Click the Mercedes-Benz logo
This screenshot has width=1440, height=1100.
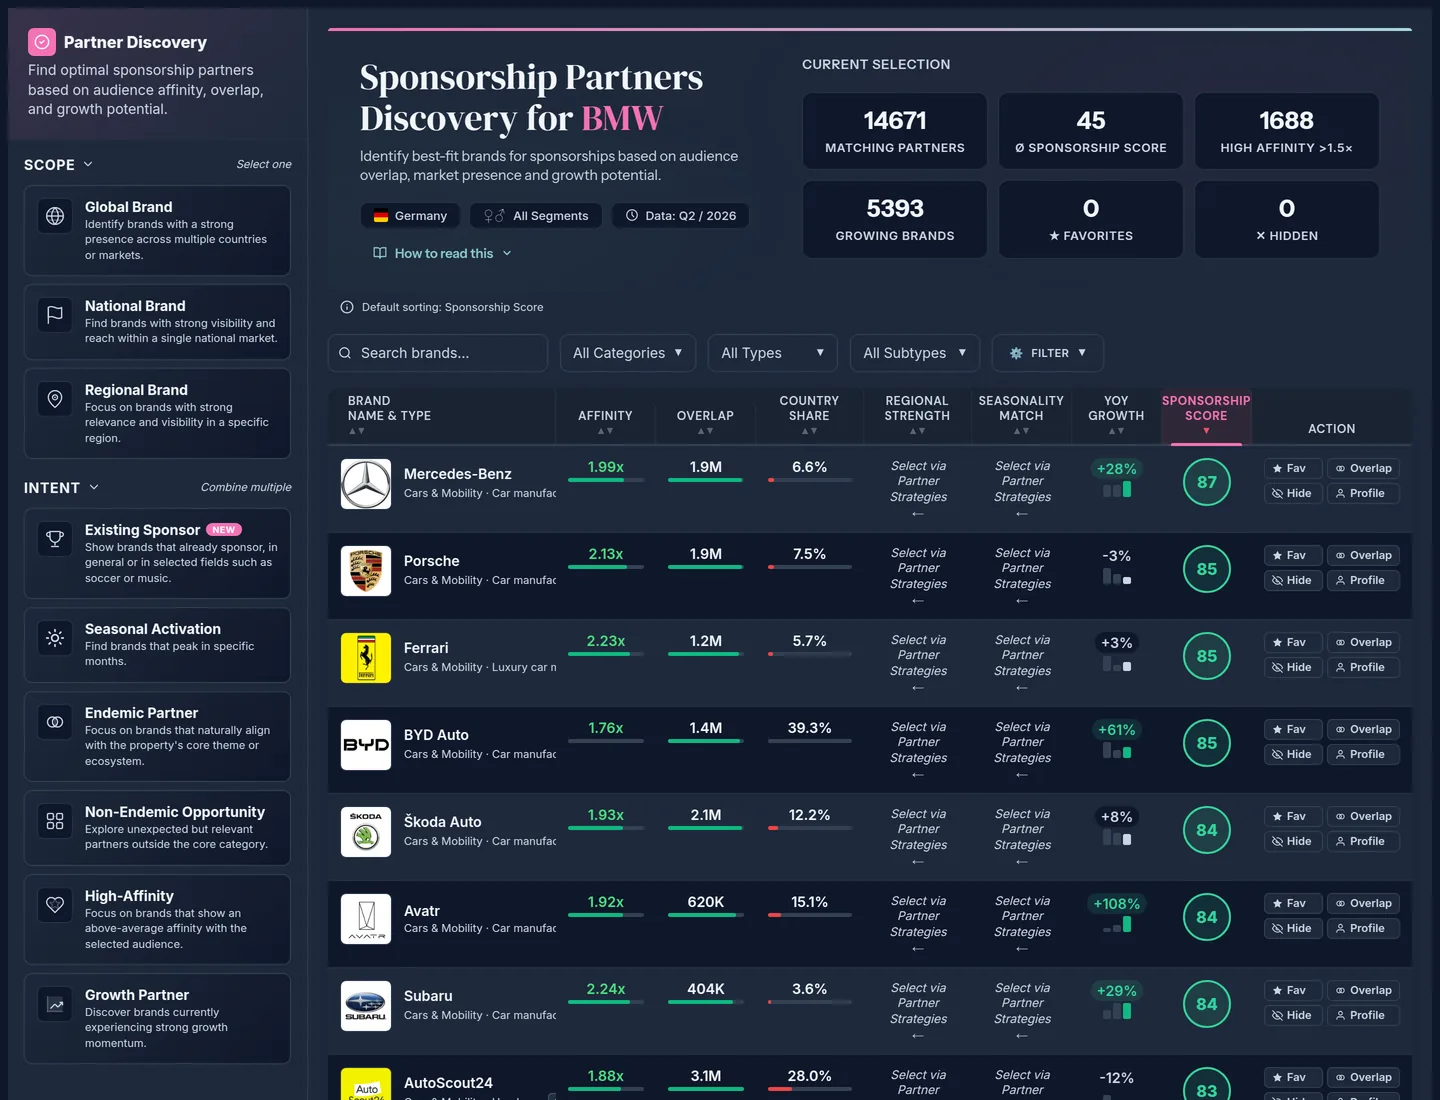click(366, 484)
